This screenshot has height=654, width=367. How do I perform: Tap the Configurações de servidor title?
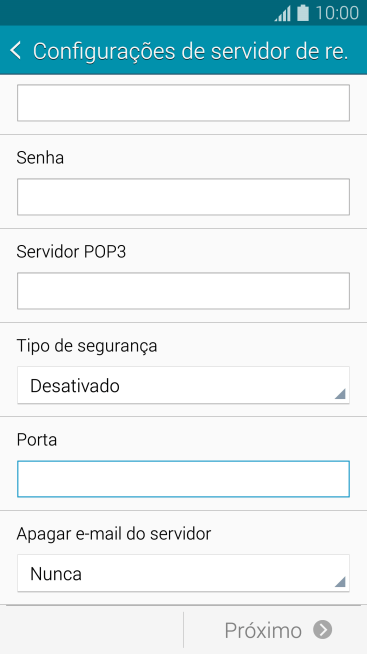(190, 51)
